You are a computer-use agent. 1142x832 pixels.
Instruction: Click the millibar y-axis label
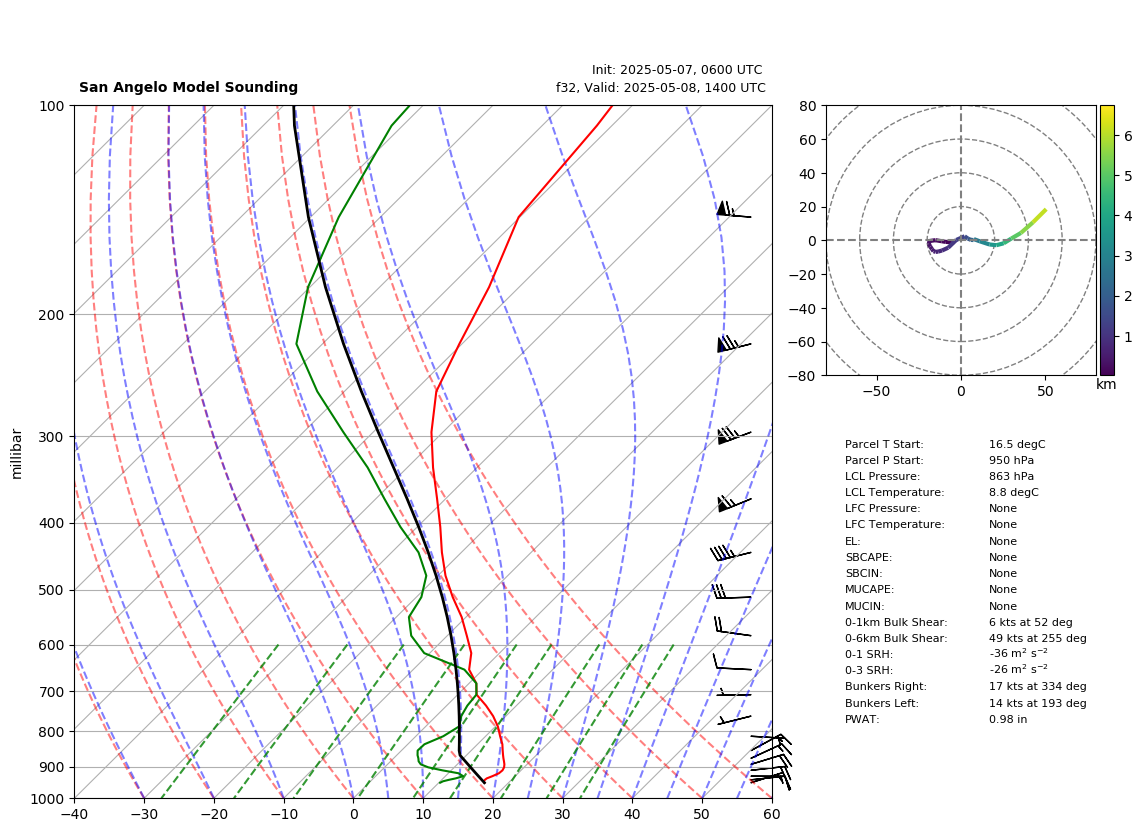pyautogui.click(x=17, y=454)
